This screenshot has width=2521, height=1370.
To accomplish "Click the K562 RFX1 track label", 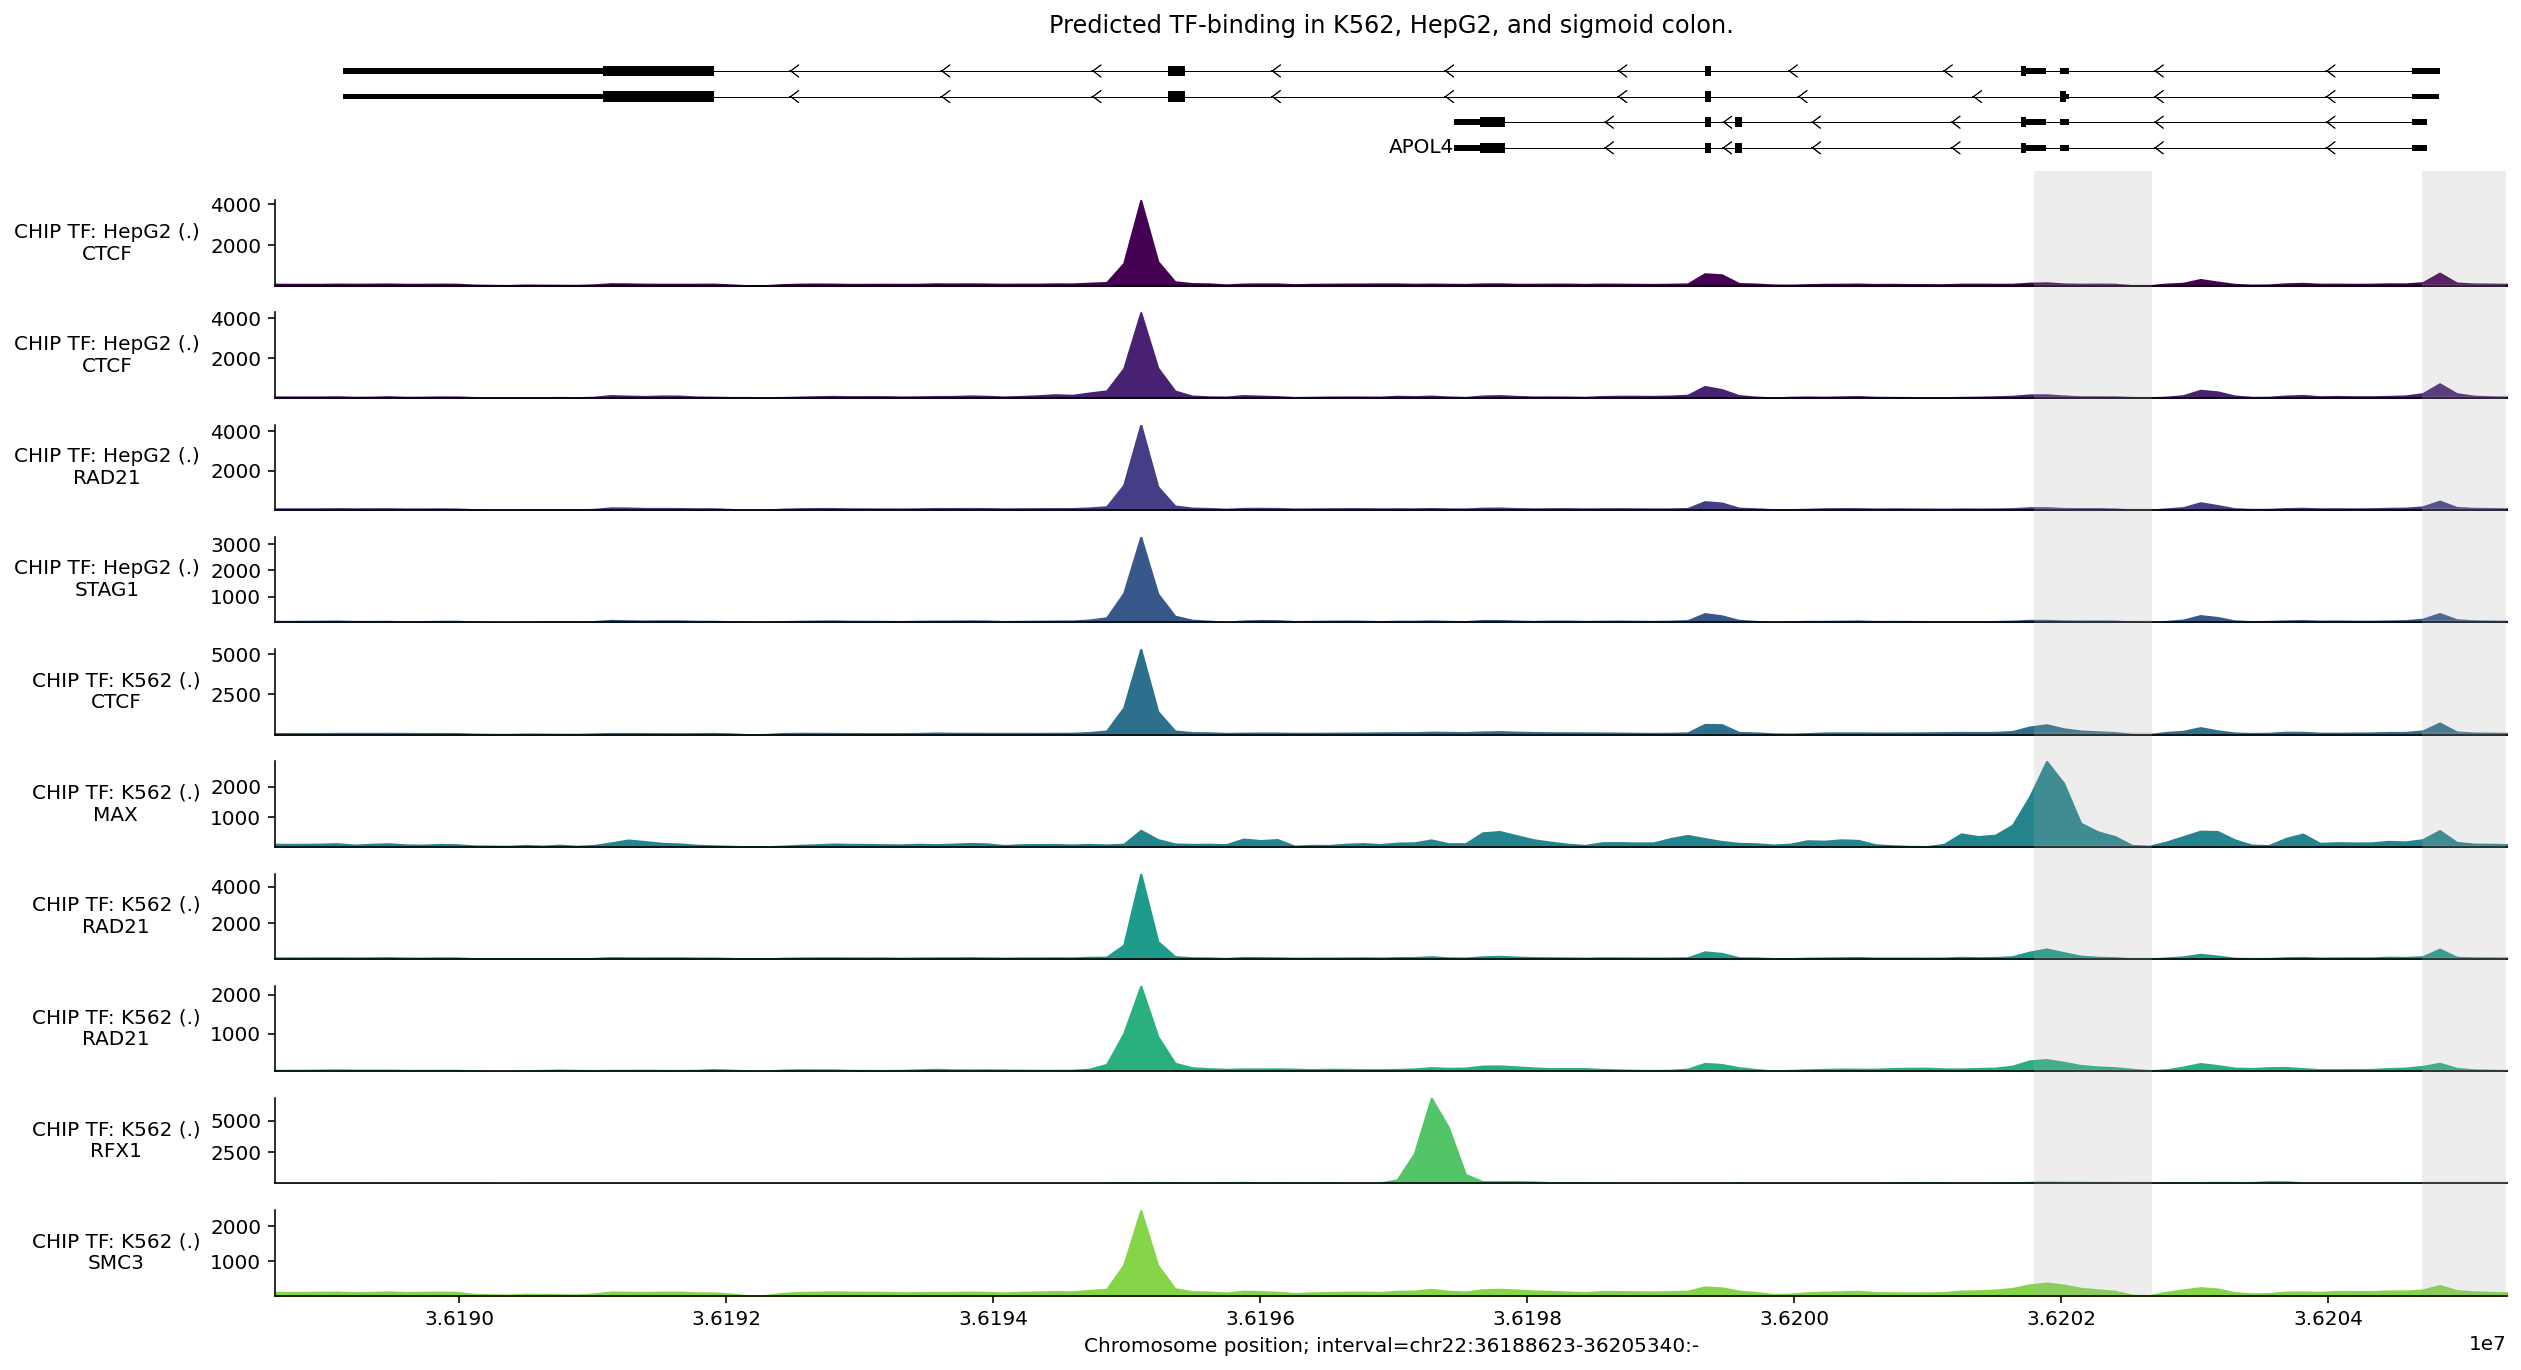I will click(115, 1139).
